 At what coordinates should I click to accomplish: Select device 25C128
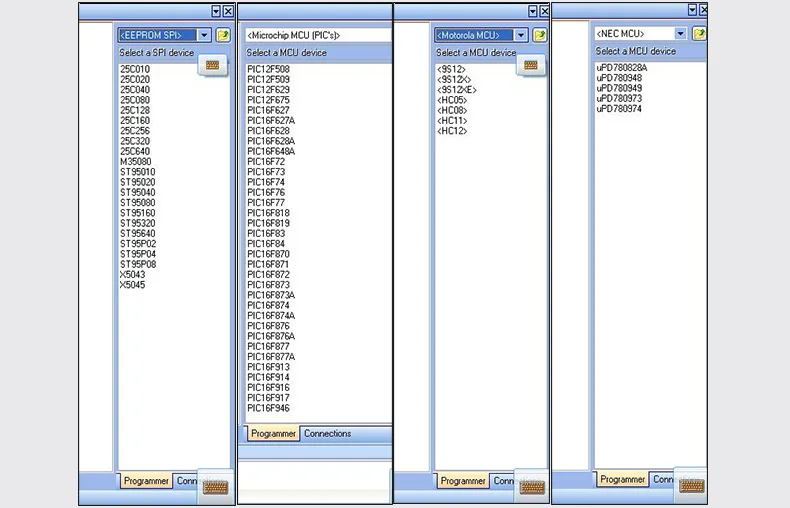tap(135, 110)
